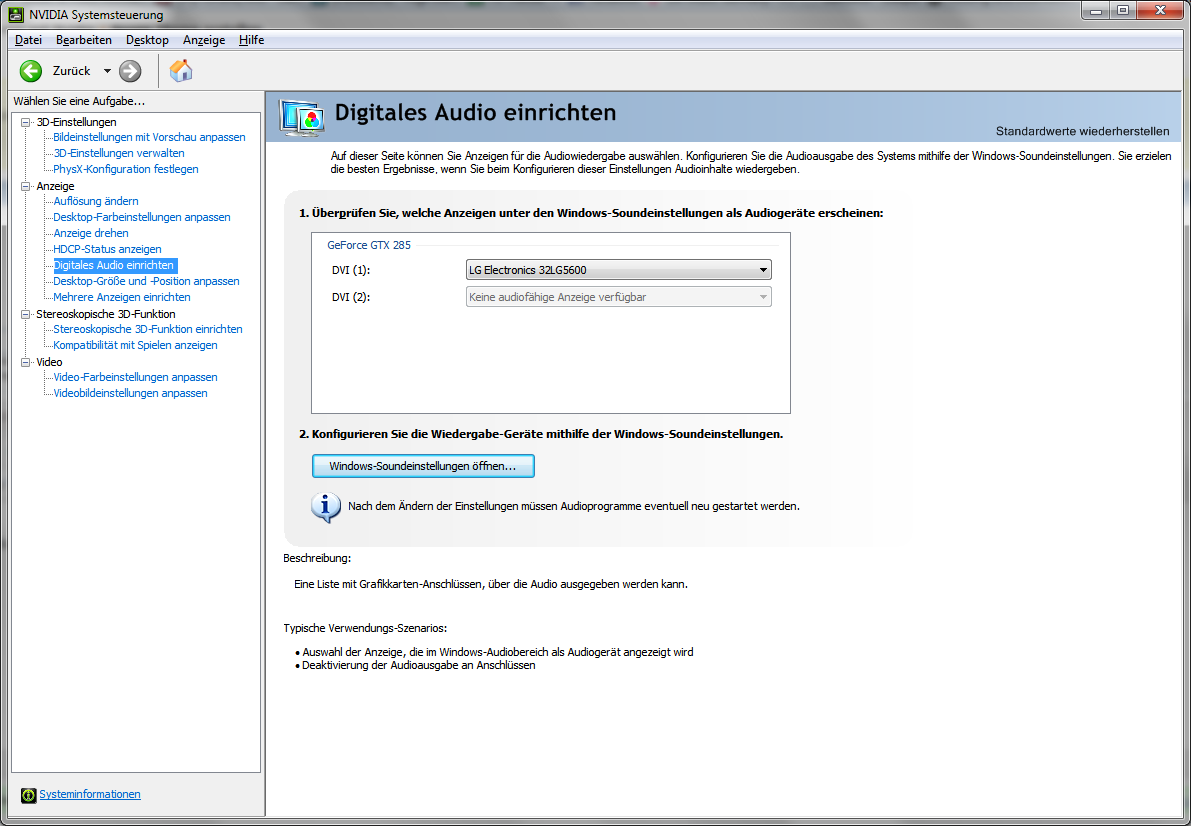Click the Anzeige category label in tree

coord(55,185)
